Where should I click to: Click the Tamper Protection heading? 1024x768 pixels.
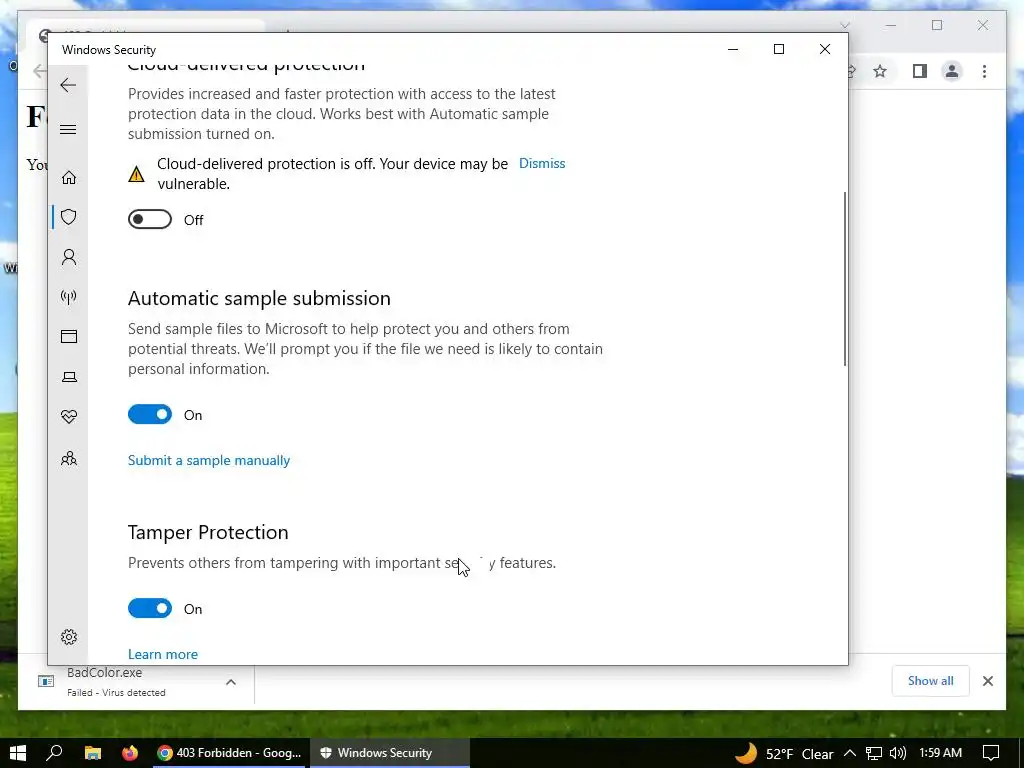pyautogui.click(x=208, y=533)
